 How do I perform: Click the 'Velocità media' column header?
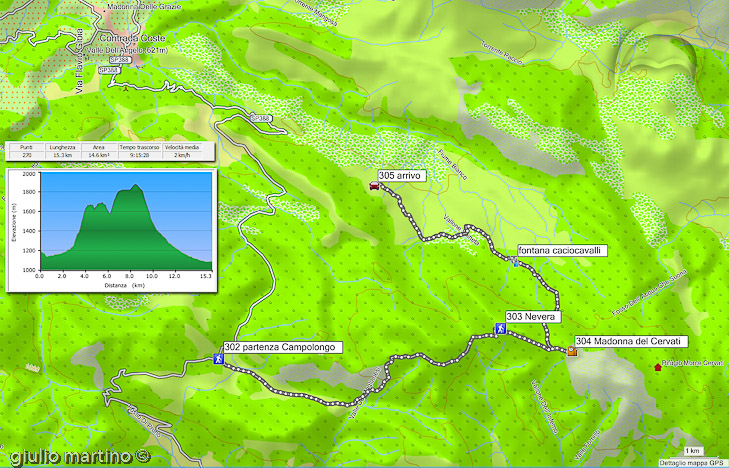(182, 147)
